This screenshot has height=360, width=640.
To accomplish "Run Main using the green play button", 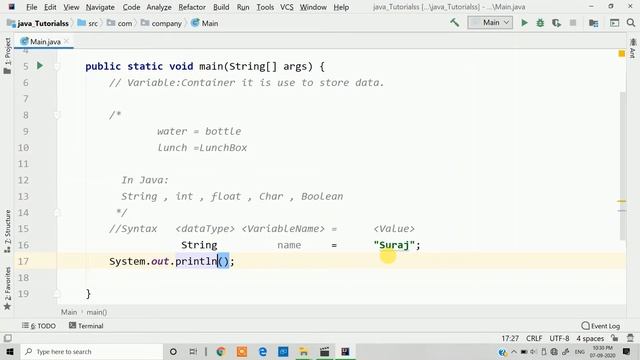I will 524,23.
